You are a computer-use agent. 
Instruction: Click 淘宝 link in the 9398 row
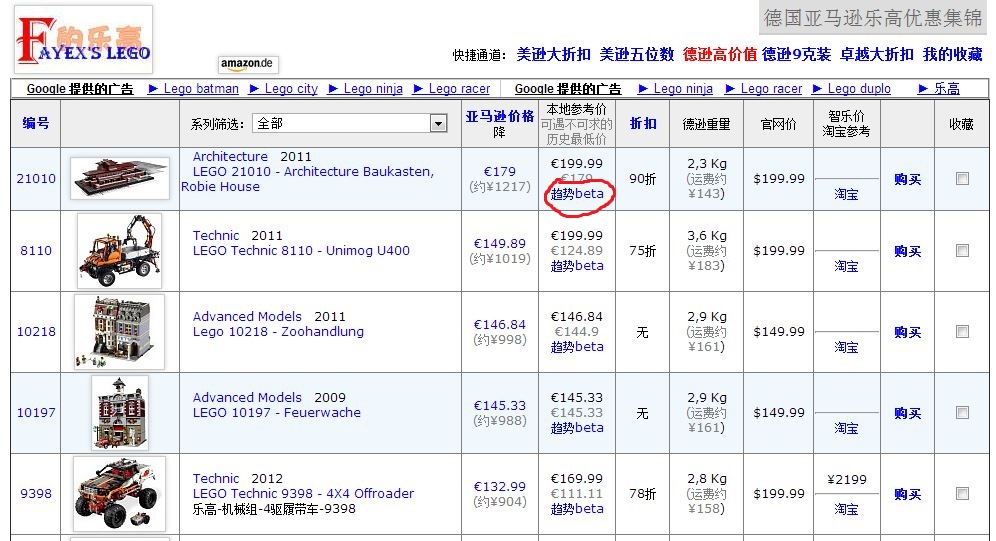846,509
